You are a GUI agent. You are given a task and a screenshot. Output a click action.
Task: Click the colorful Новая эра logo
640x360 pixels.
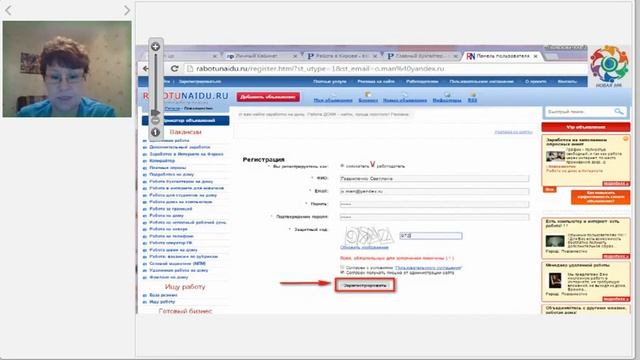(609, 66)
